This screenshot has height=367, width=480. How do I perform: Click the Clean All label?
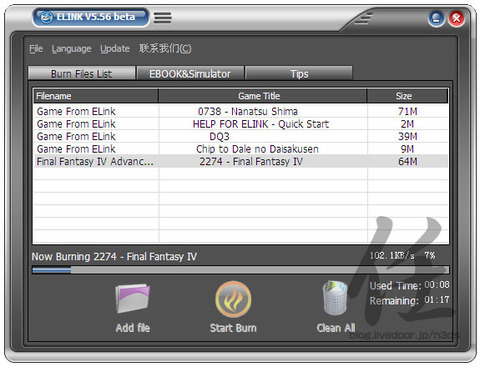[336, 328]
